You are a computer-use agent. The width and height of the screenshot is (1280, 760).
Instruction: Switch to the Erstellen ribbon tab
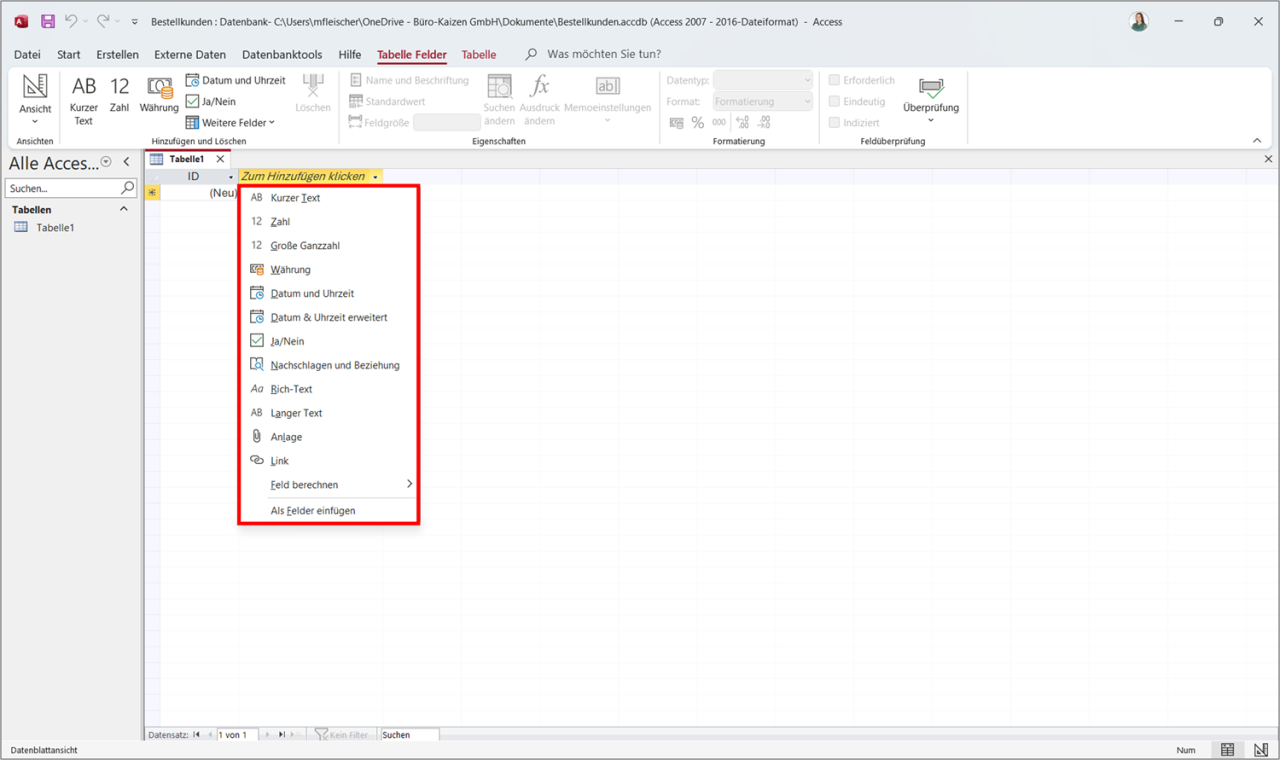pos(117,55)
